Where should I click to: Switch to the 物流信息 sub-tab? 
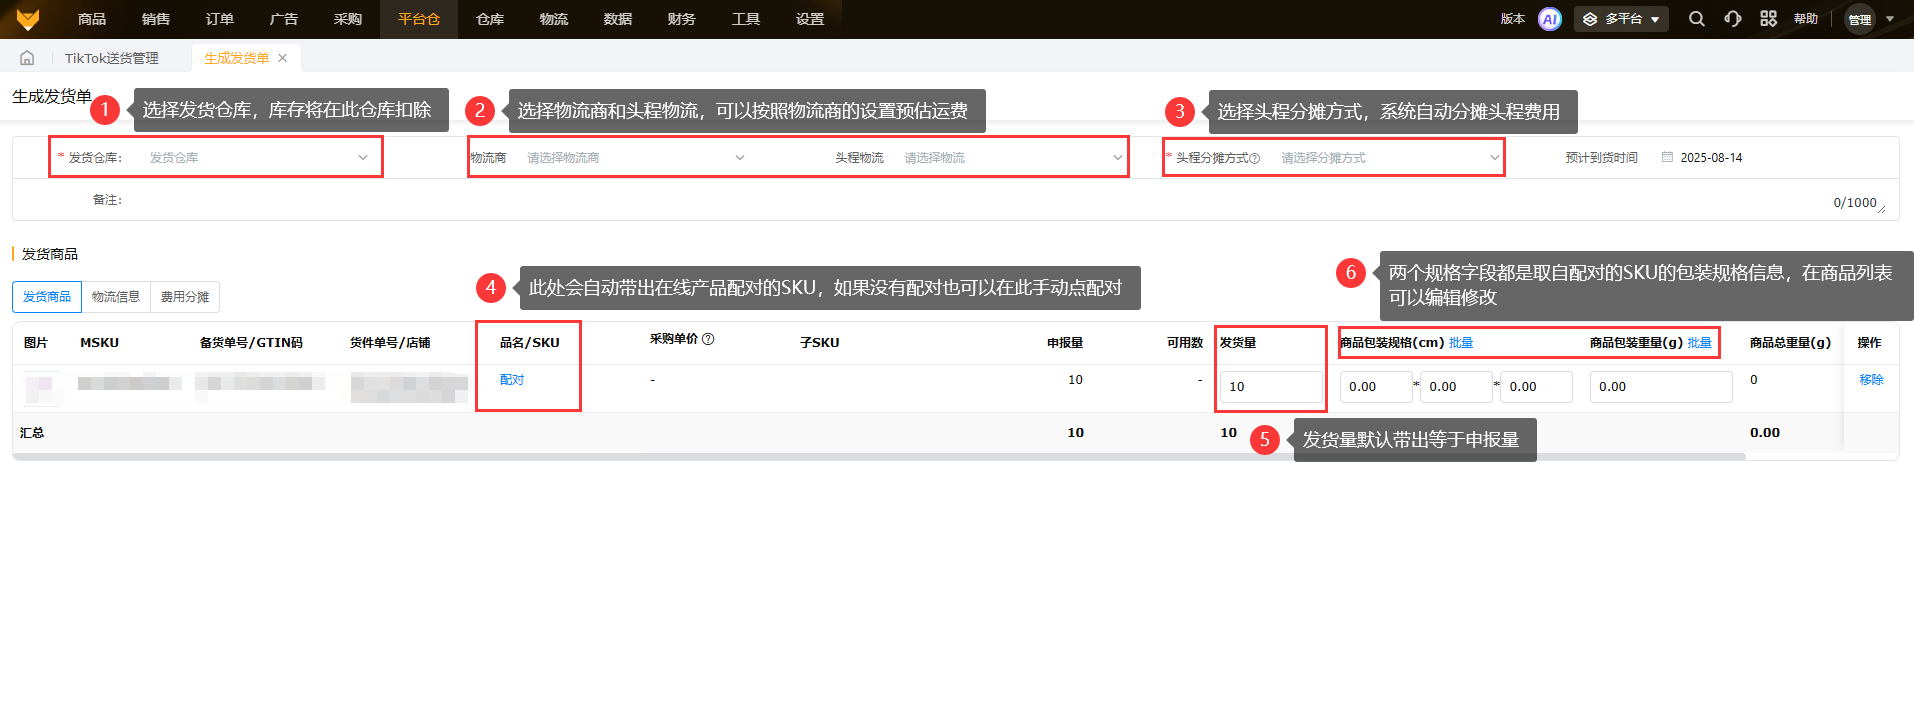tap(116, 297)
